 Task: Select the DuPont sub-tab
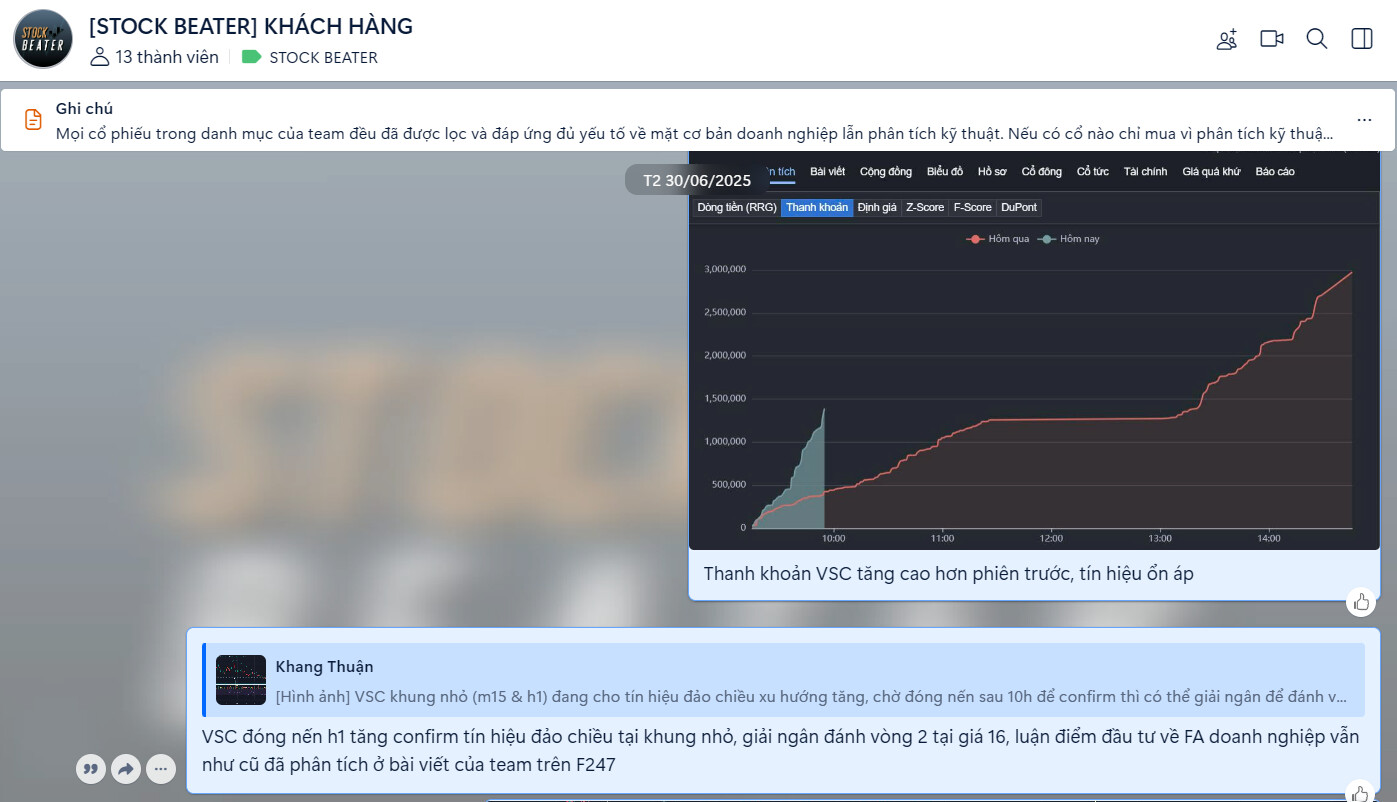1019,207
